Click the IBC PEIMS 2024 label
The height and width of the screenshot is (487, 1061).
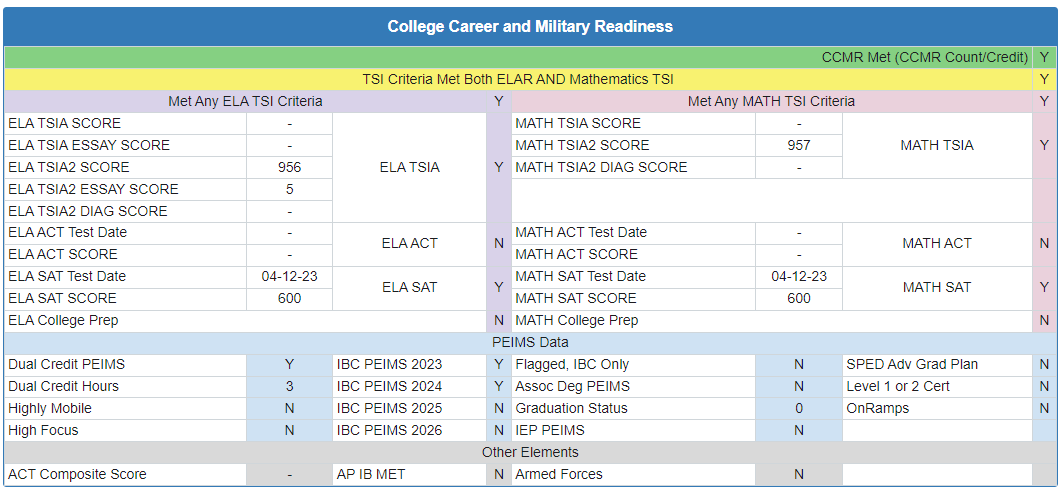(x=389, y=386)
